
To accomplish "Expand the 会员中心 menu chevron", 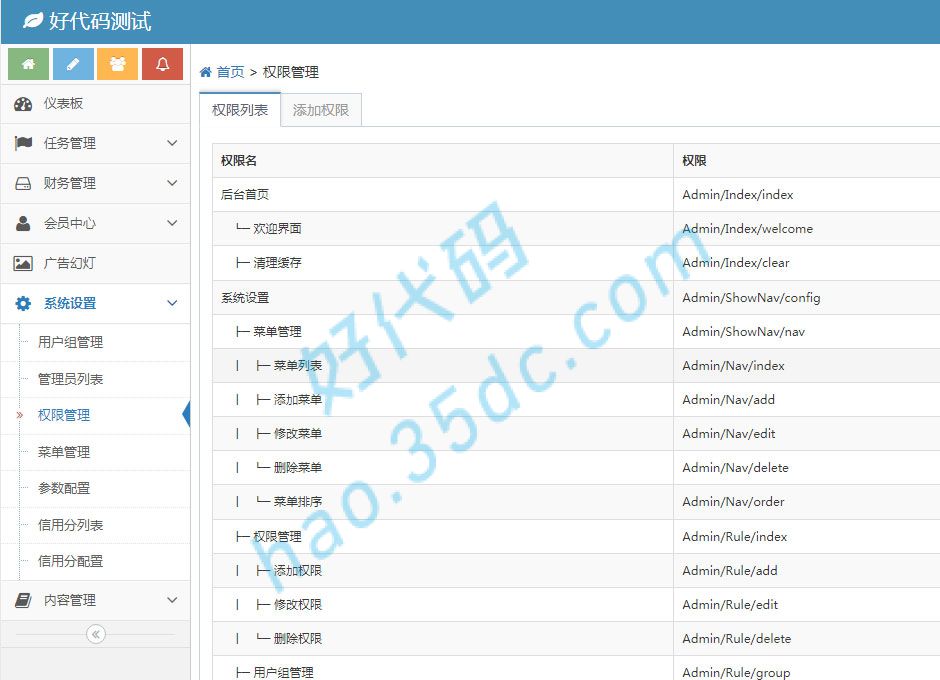I will point(172,223).
